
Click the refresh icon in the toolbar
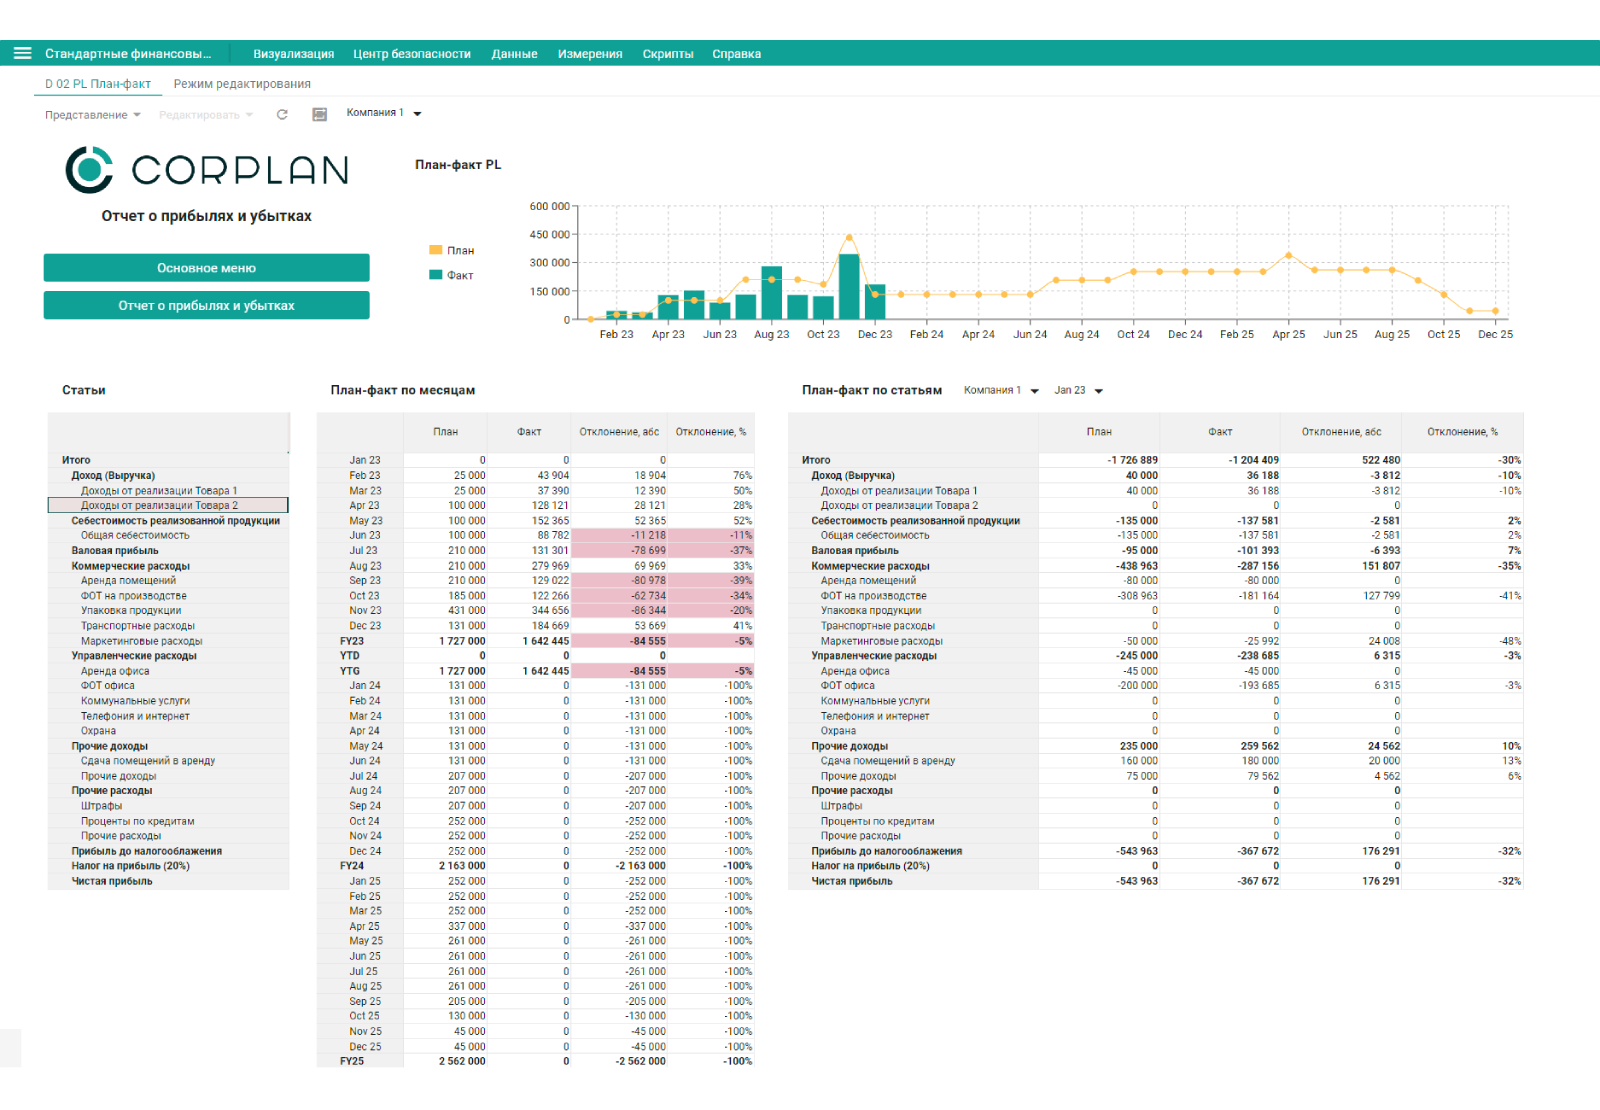click(x=282, y=115)
